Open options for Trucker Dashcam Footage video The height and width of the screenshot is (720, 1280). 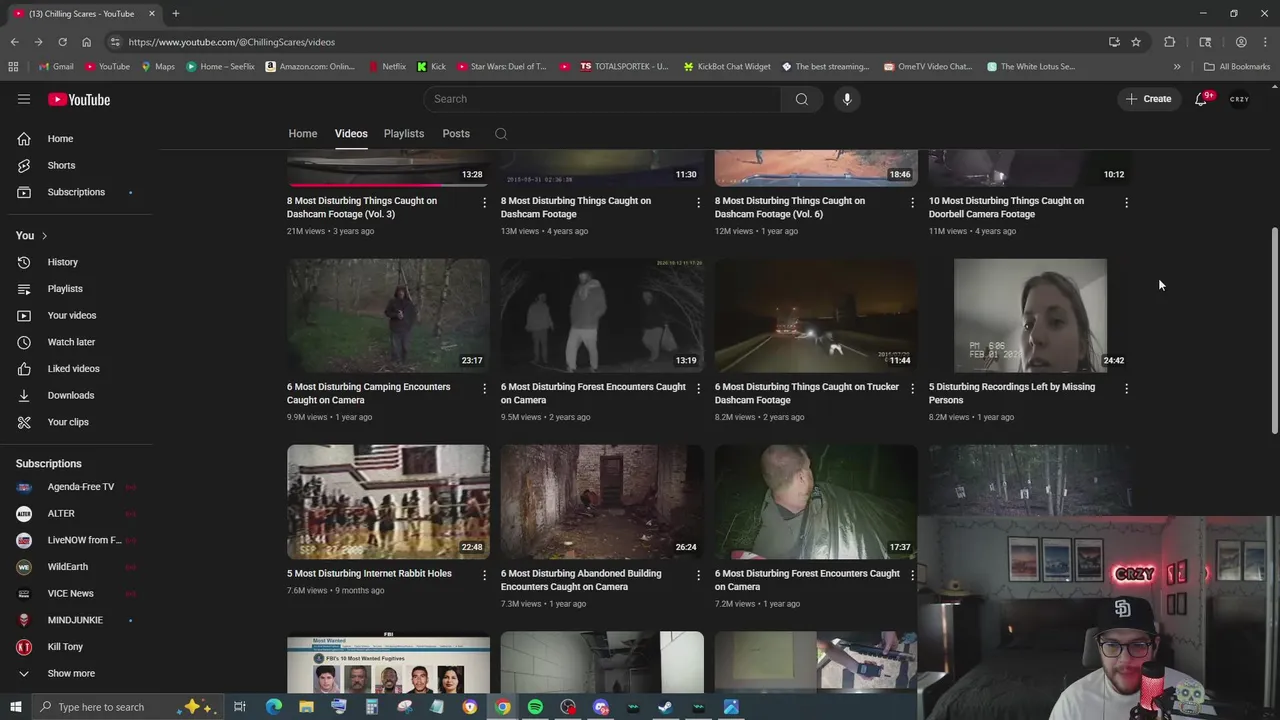[x=912, y=388]
